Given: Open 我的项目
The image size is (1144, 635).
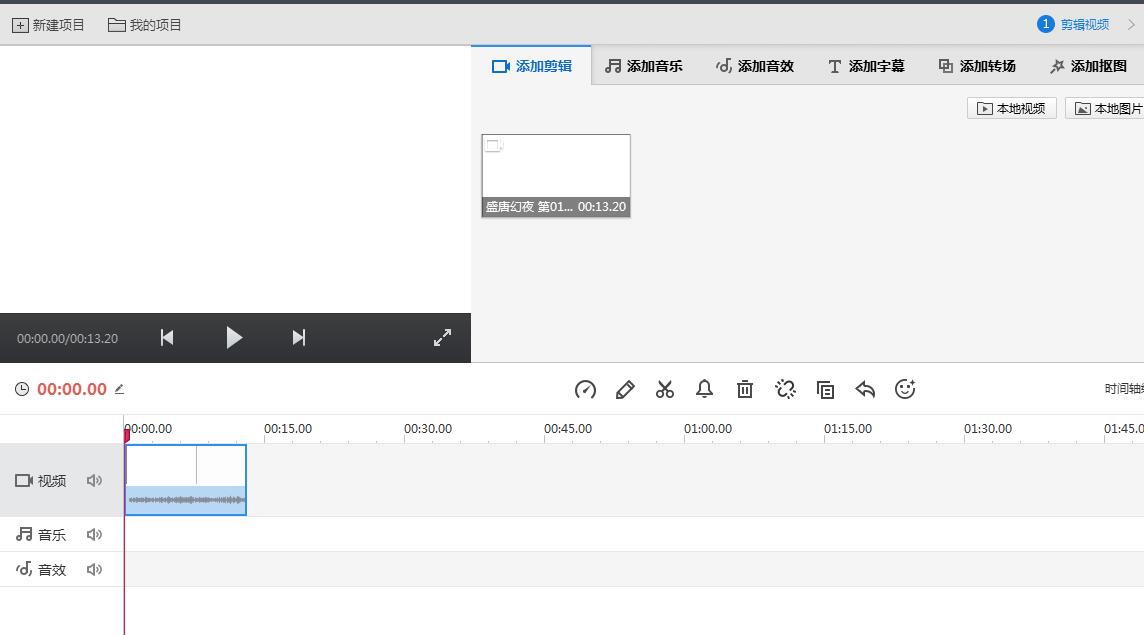Looking at the screenshot, I should (x=144, y=25).
